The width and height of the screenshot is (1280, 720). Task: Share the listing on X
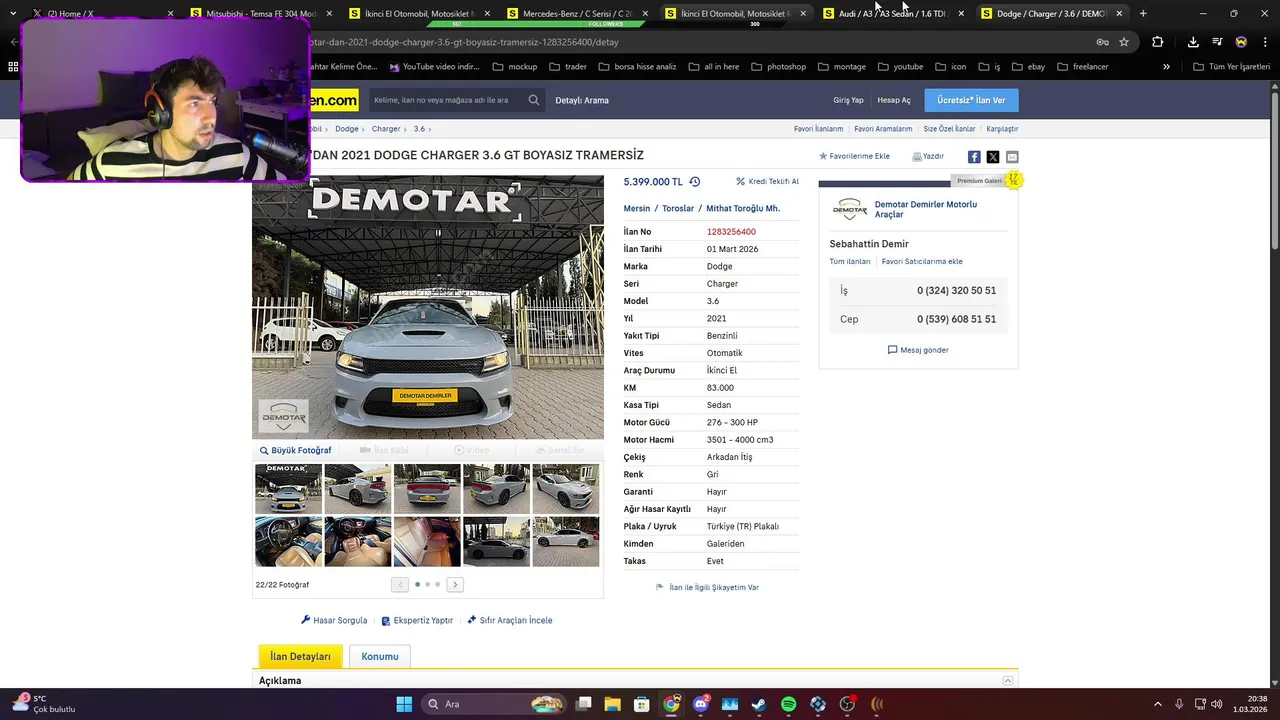[x=993, y=157]
